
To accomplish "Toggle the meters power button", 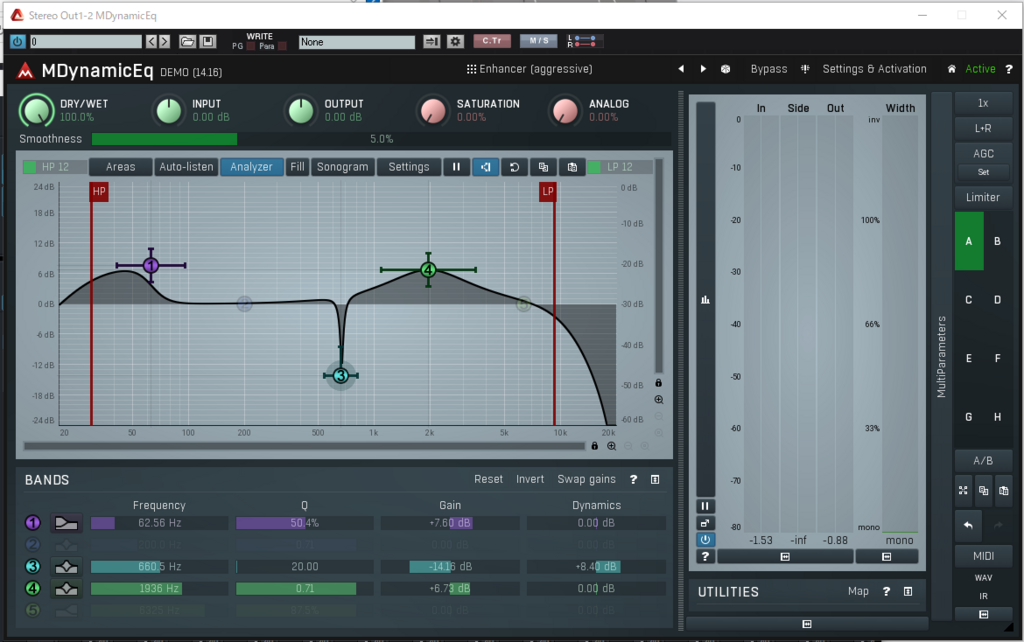I will coord(705,539).
